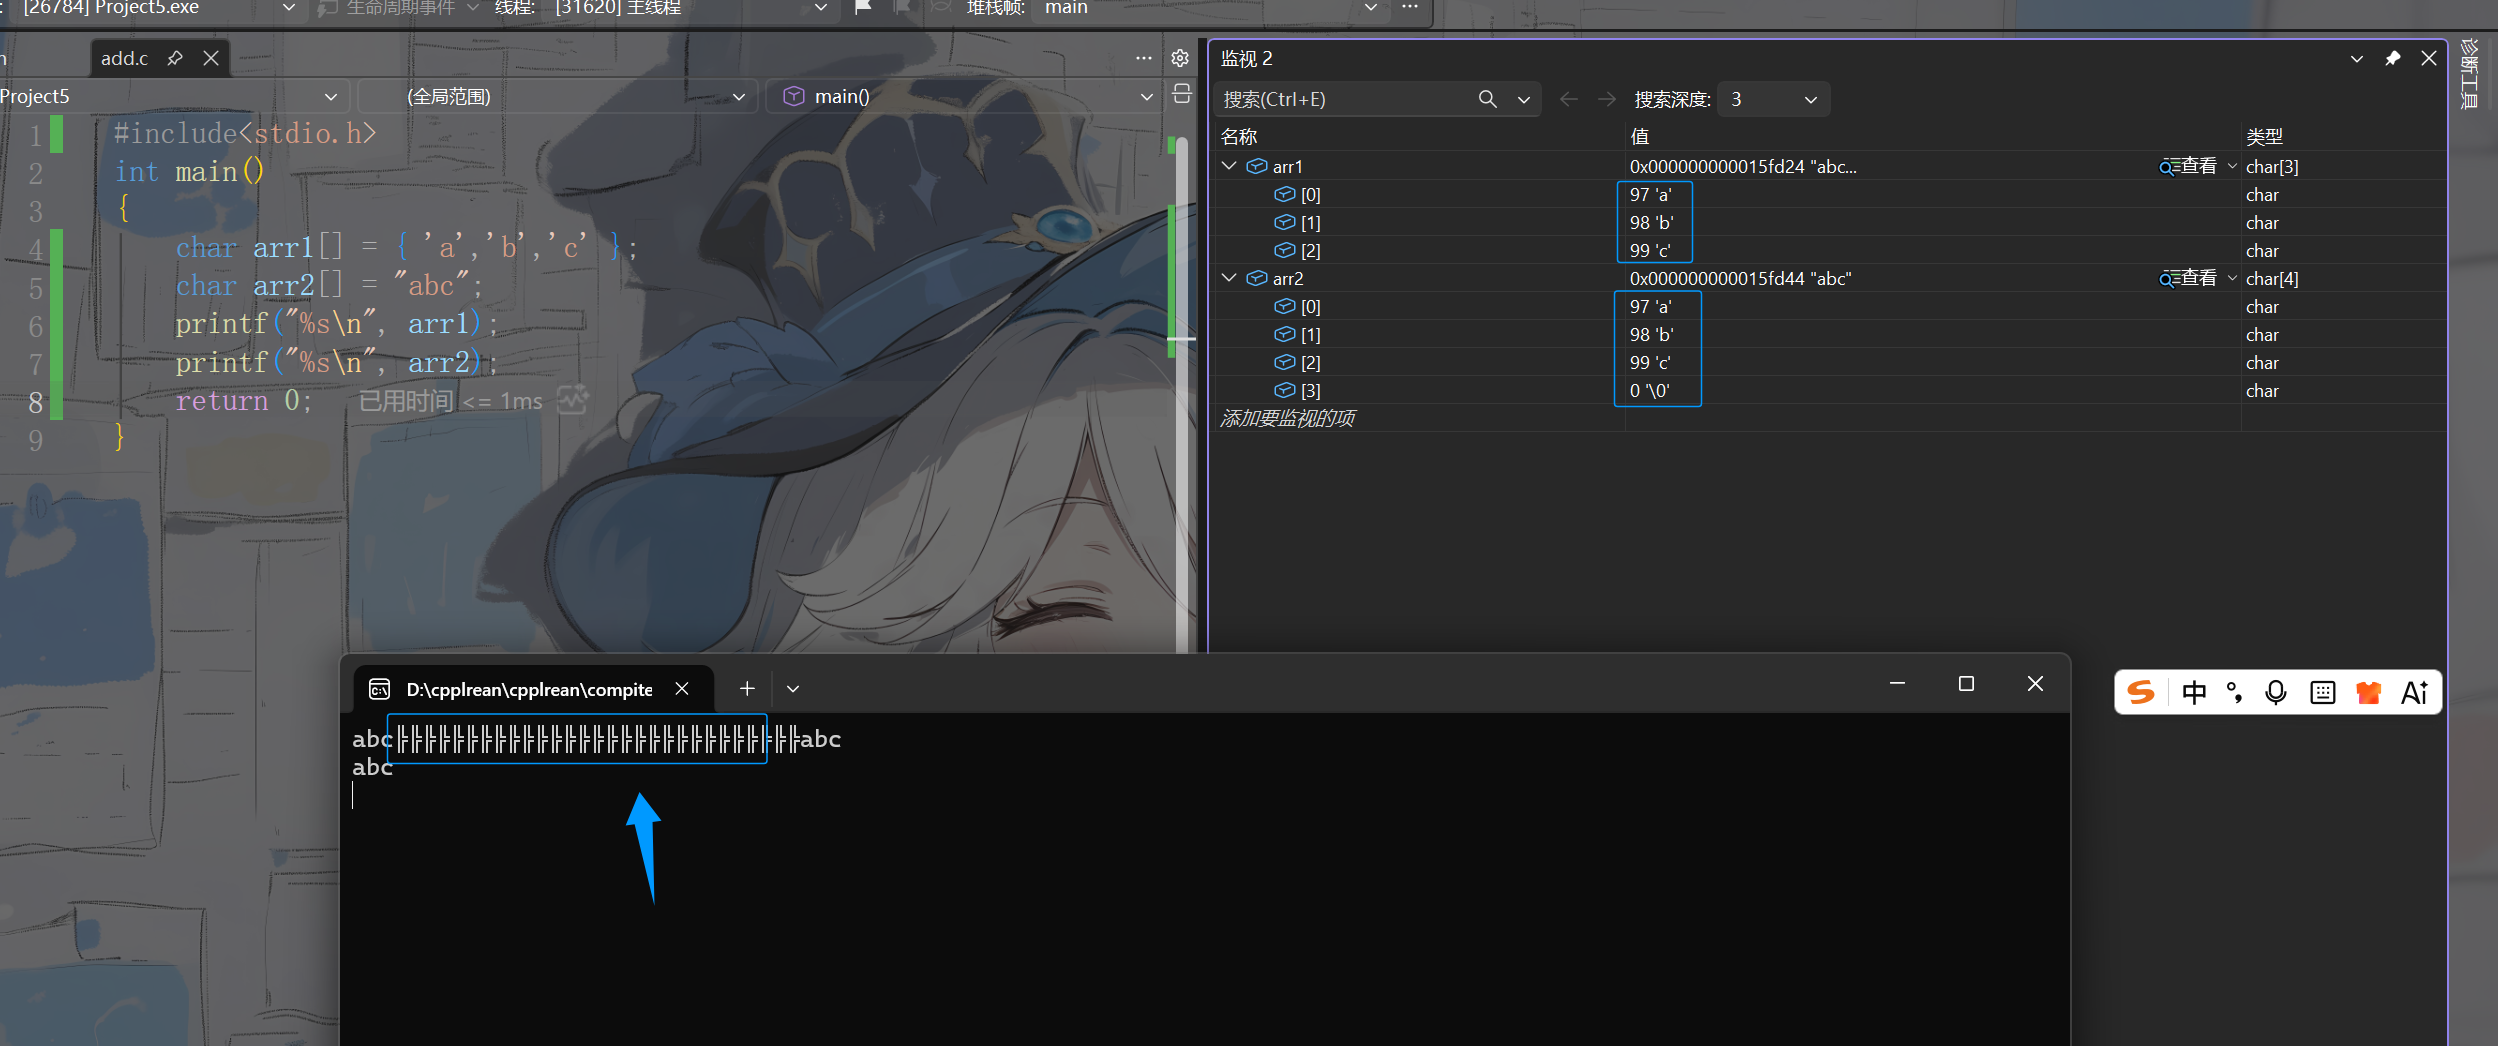Image resolution: width=2498 pixels, height=1046 pixels.
Task: Open the editor settings gear
Action: tap(1180, 58)
